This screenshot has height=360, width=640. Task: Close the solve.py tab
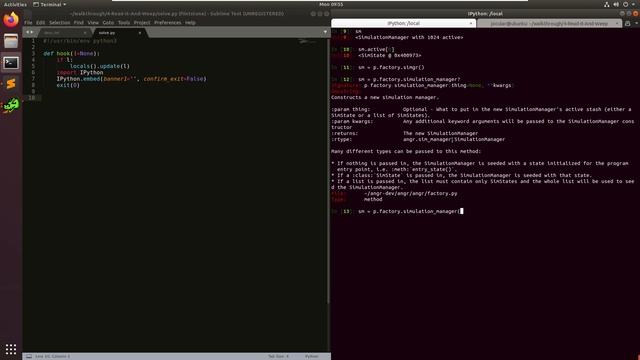140,33
